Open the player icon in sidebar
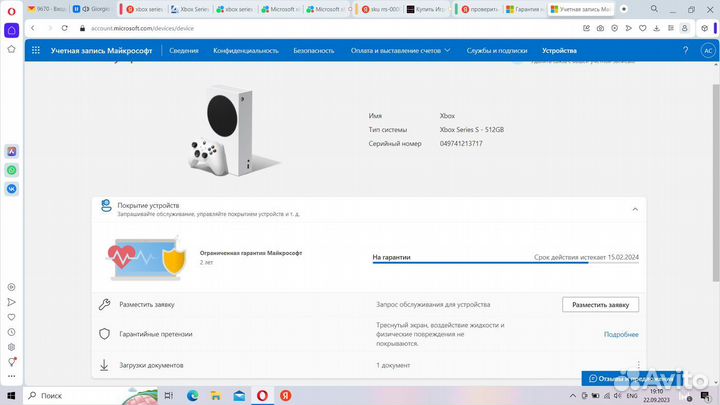The width and height of the screenshot is (720, 405). (x=11, y=287)
